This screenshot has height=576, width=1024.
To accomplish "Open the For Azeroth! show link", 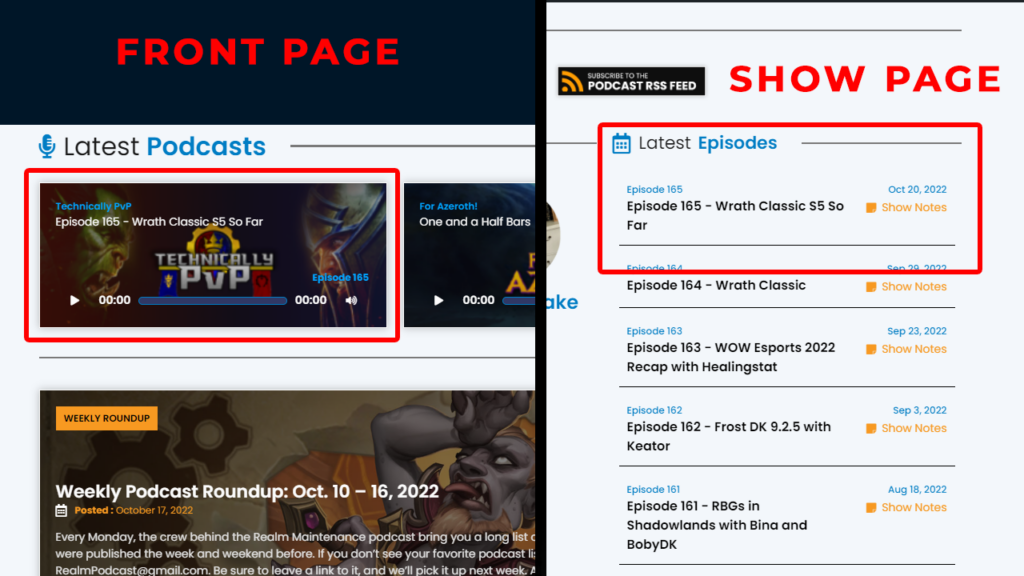I will 448,206.
